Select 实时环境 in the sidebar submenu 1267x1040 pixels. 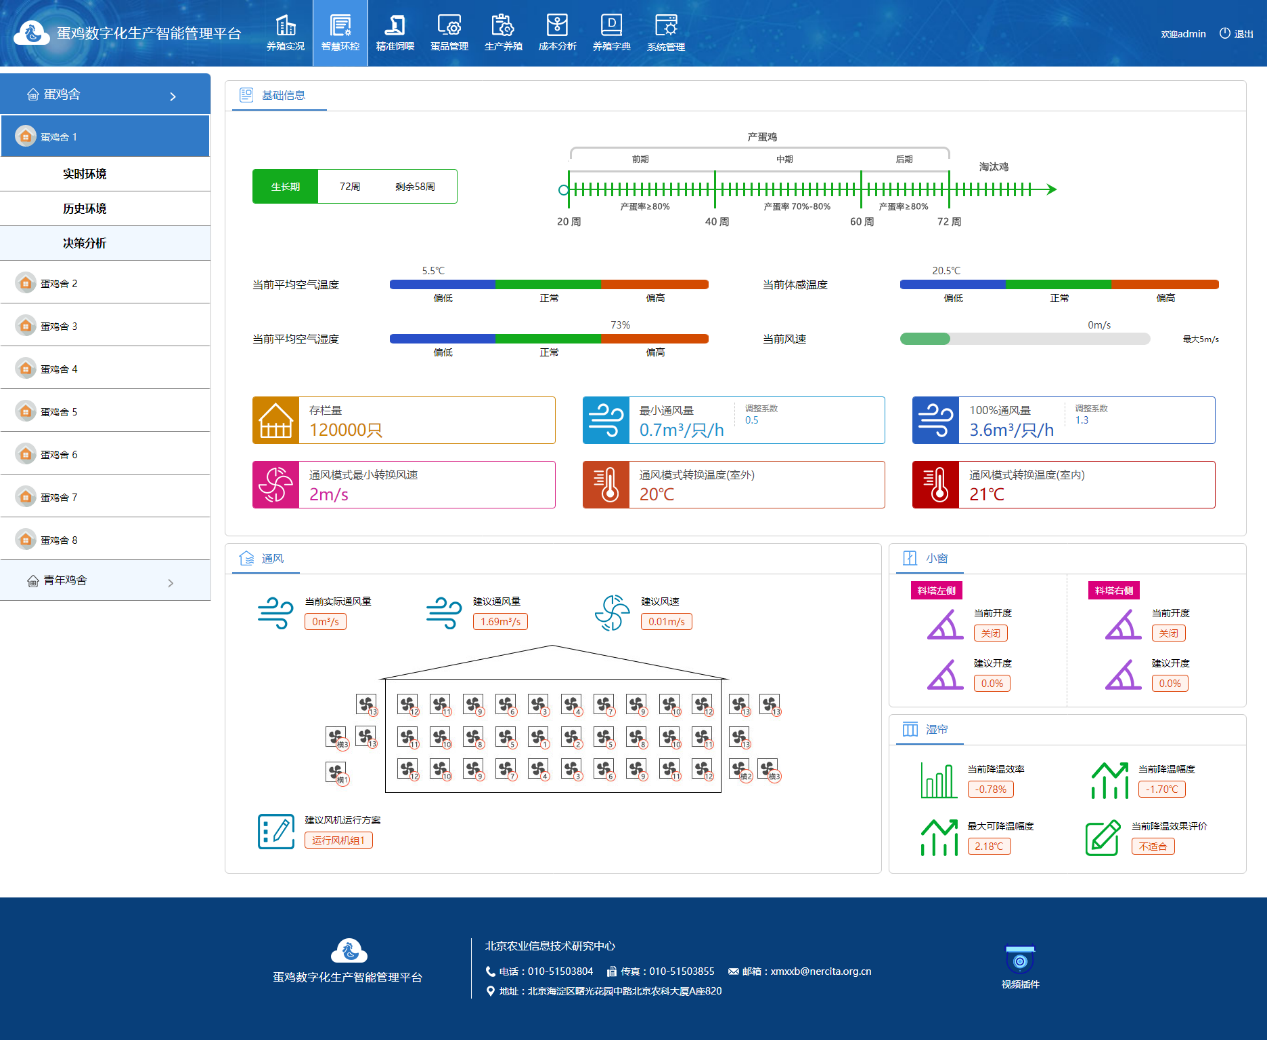(x=85, y=174)
